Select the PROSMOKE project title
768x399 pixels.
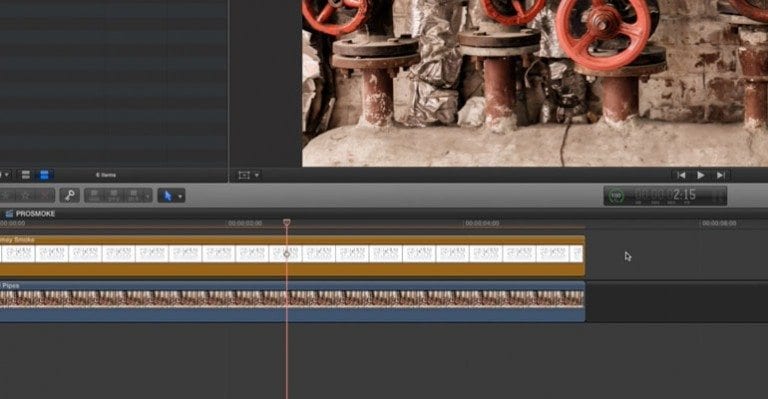35,213
